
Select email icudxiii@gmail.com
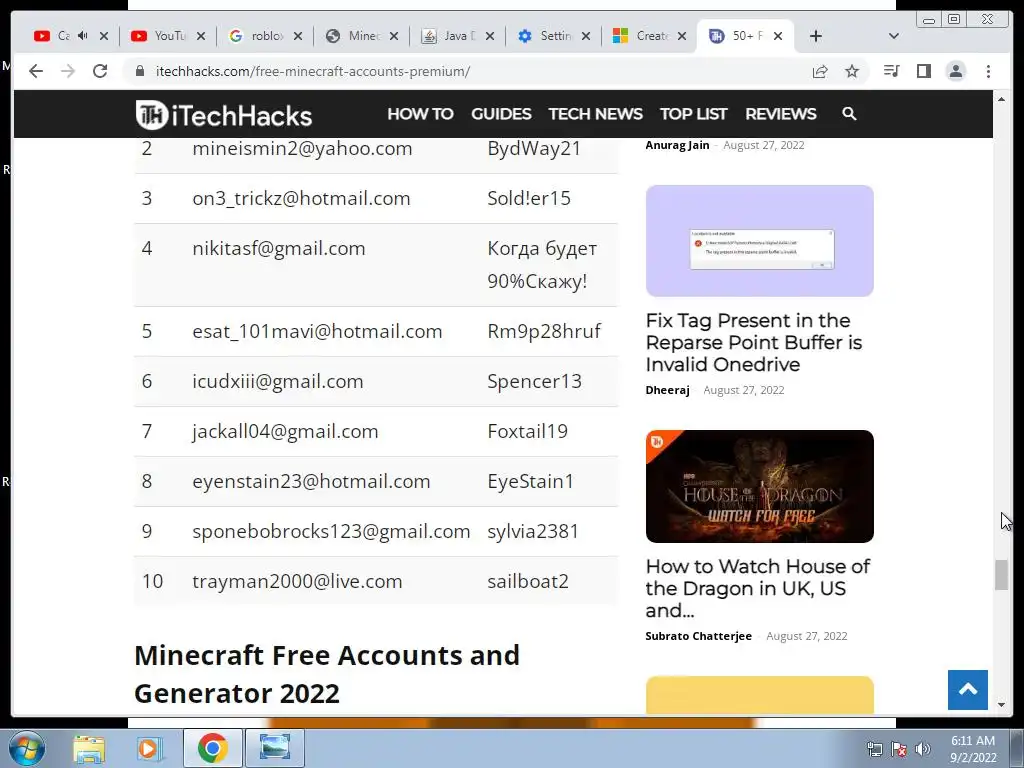pos(278,381)
